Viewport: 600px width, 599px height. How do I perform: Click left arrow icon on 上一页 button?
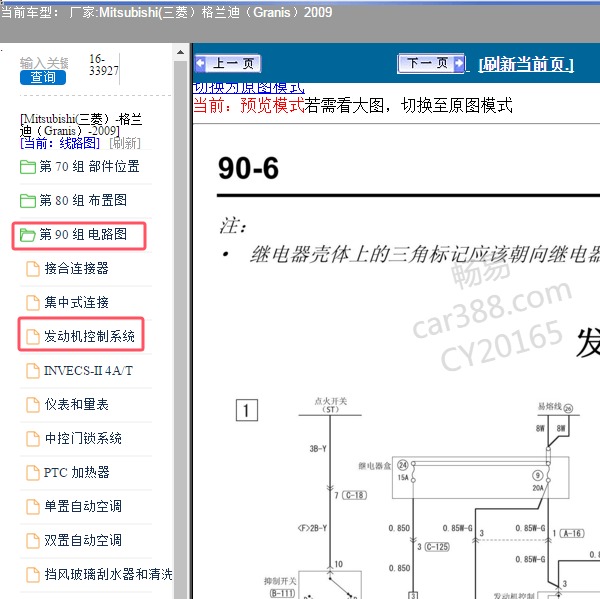[x=201, y=64]
